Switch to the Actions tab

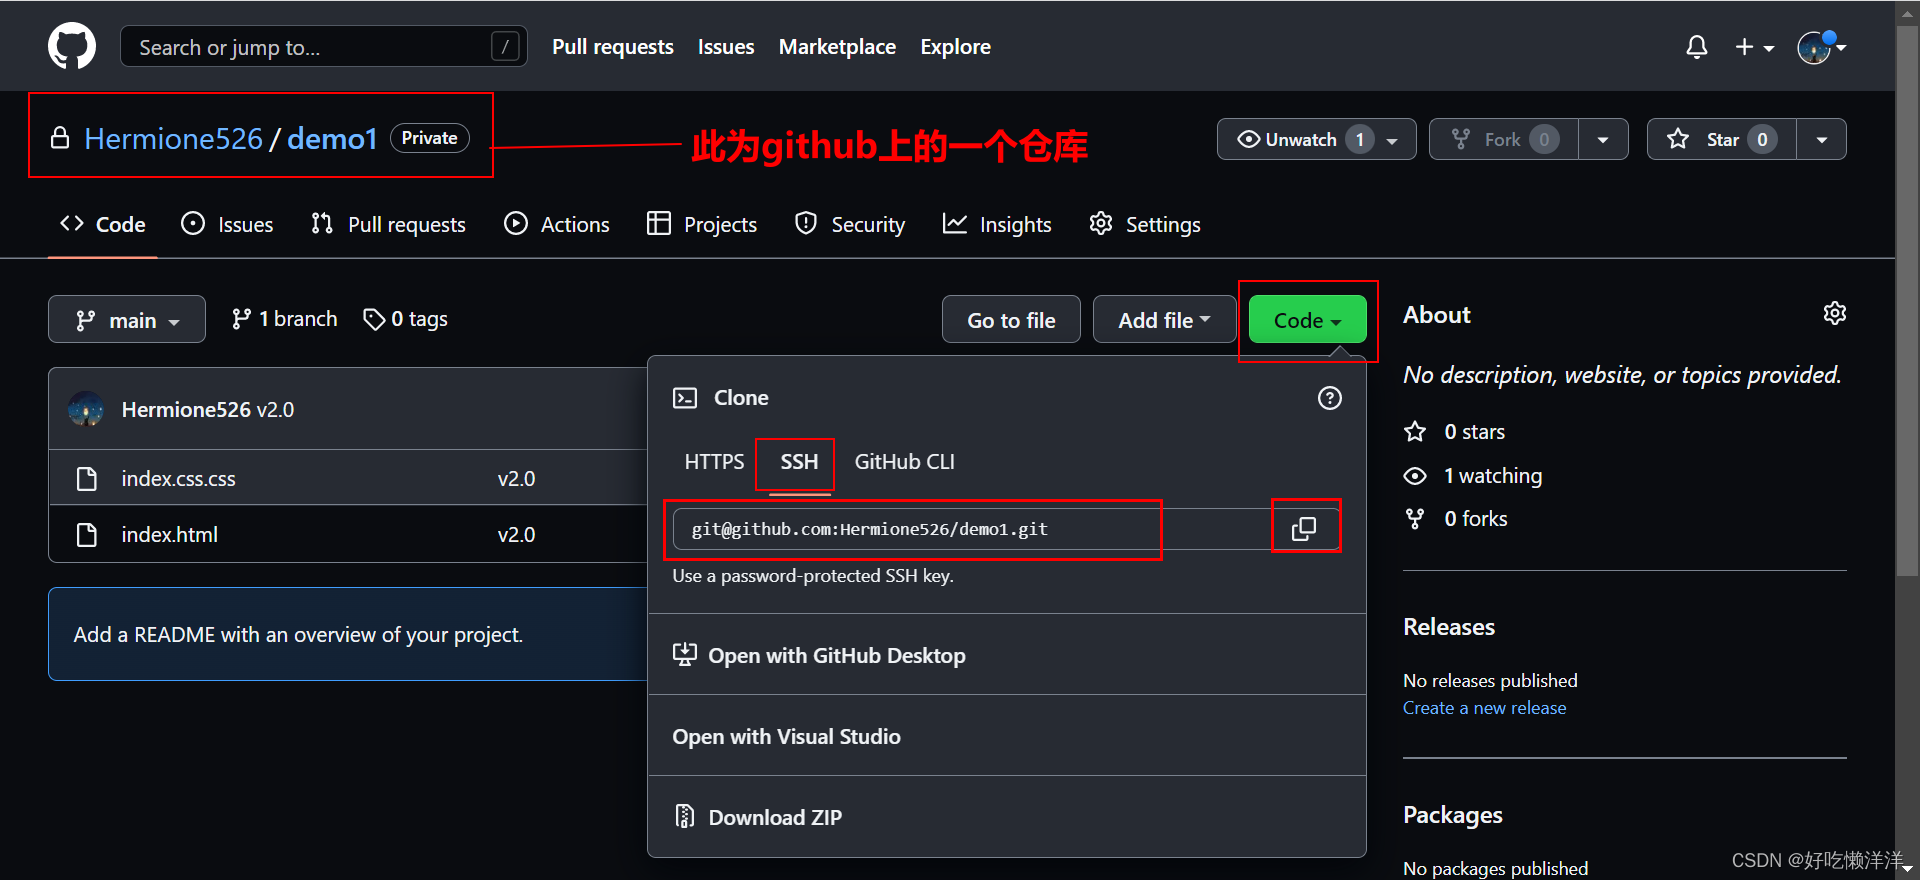(x=557, y=224)
